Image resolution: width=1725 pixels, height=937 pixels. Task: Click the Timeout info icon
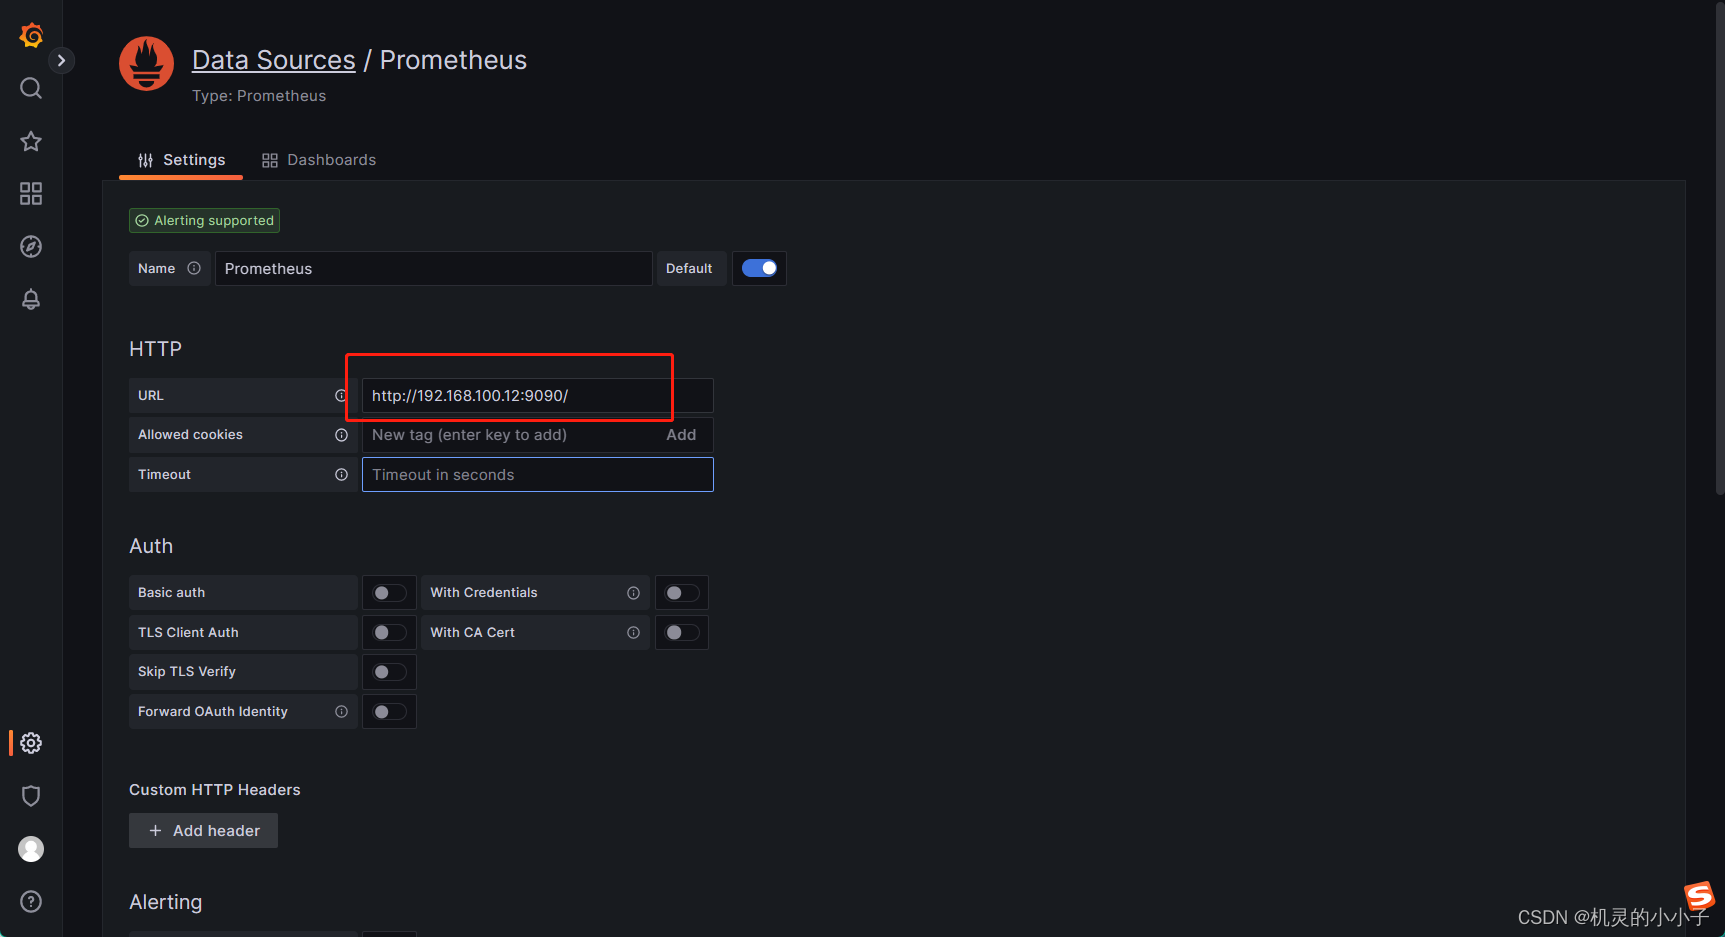click(341, 475)
